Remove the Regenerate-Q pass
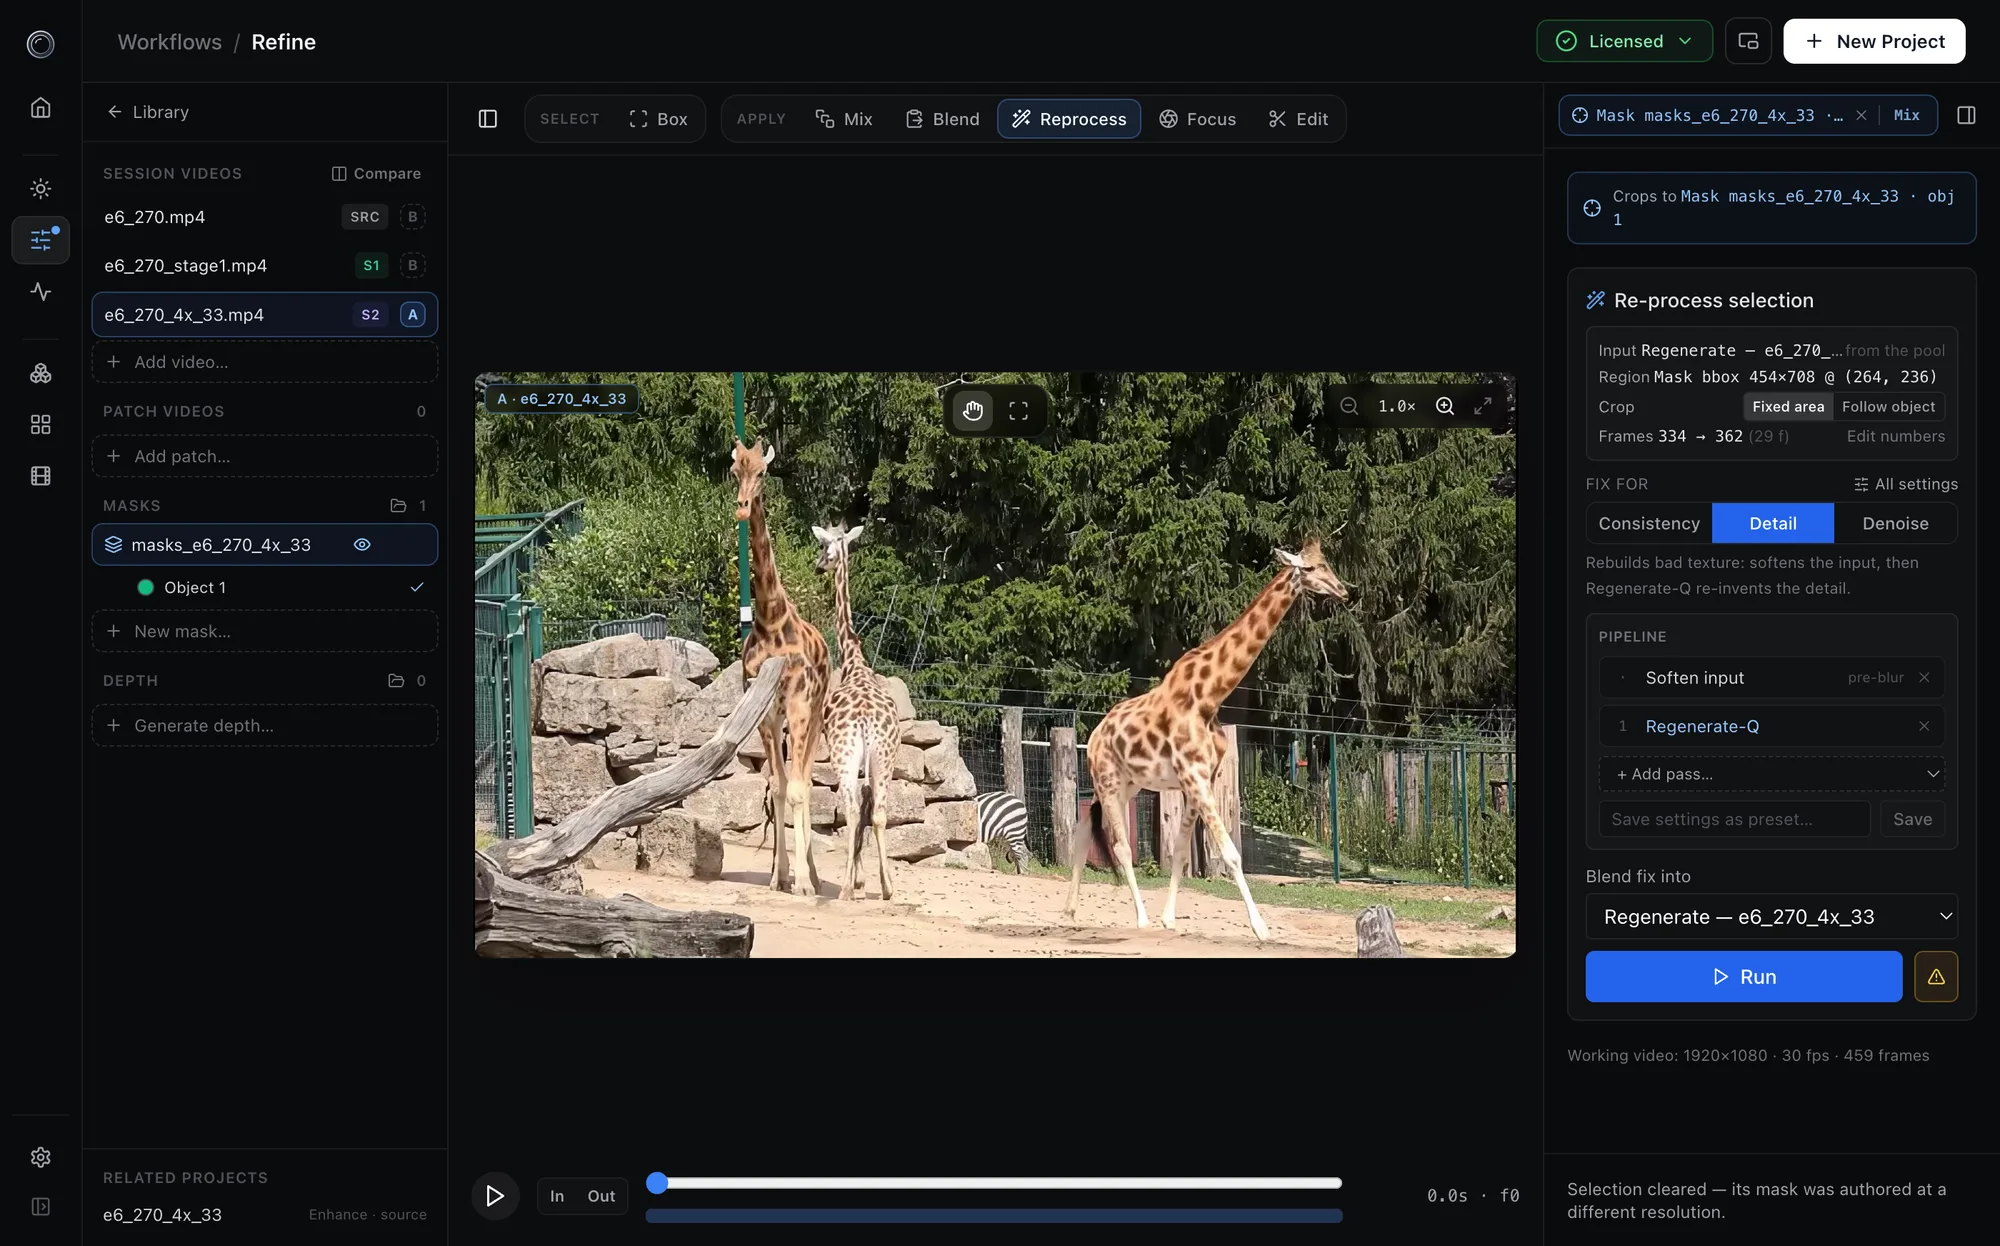This screenshot has width=2000, height=1246. coord(1924,726)
